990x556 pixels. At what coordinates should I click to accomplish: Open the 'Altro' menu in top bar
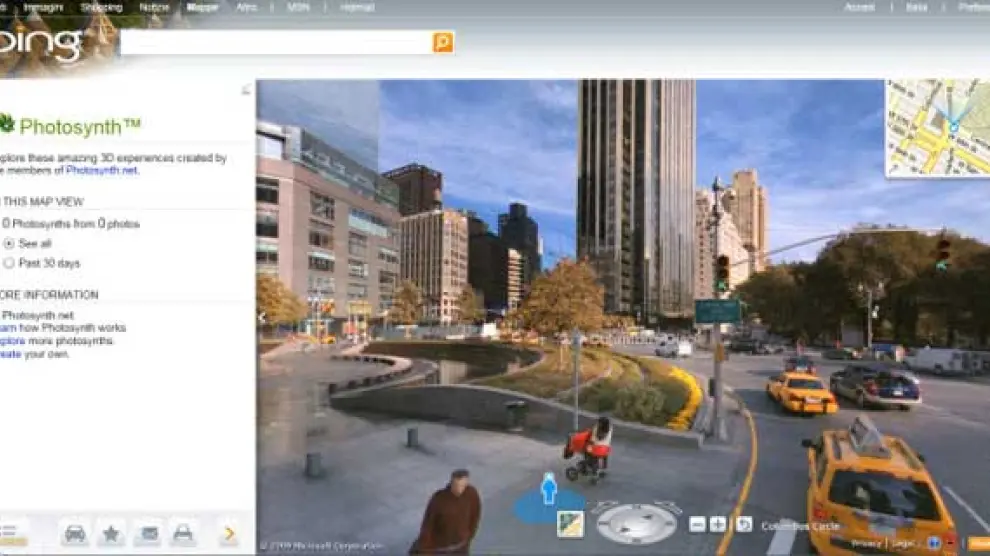(x=246, y=7)
